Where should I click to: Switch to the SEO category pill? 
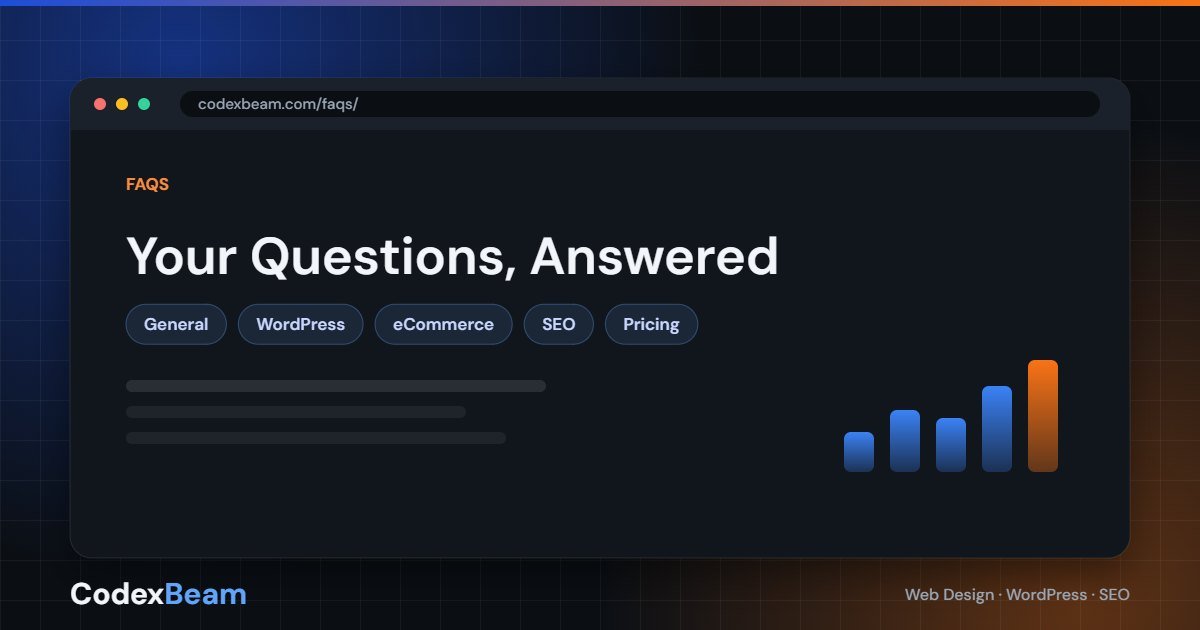pyautogui.click(x=559, y=324)
